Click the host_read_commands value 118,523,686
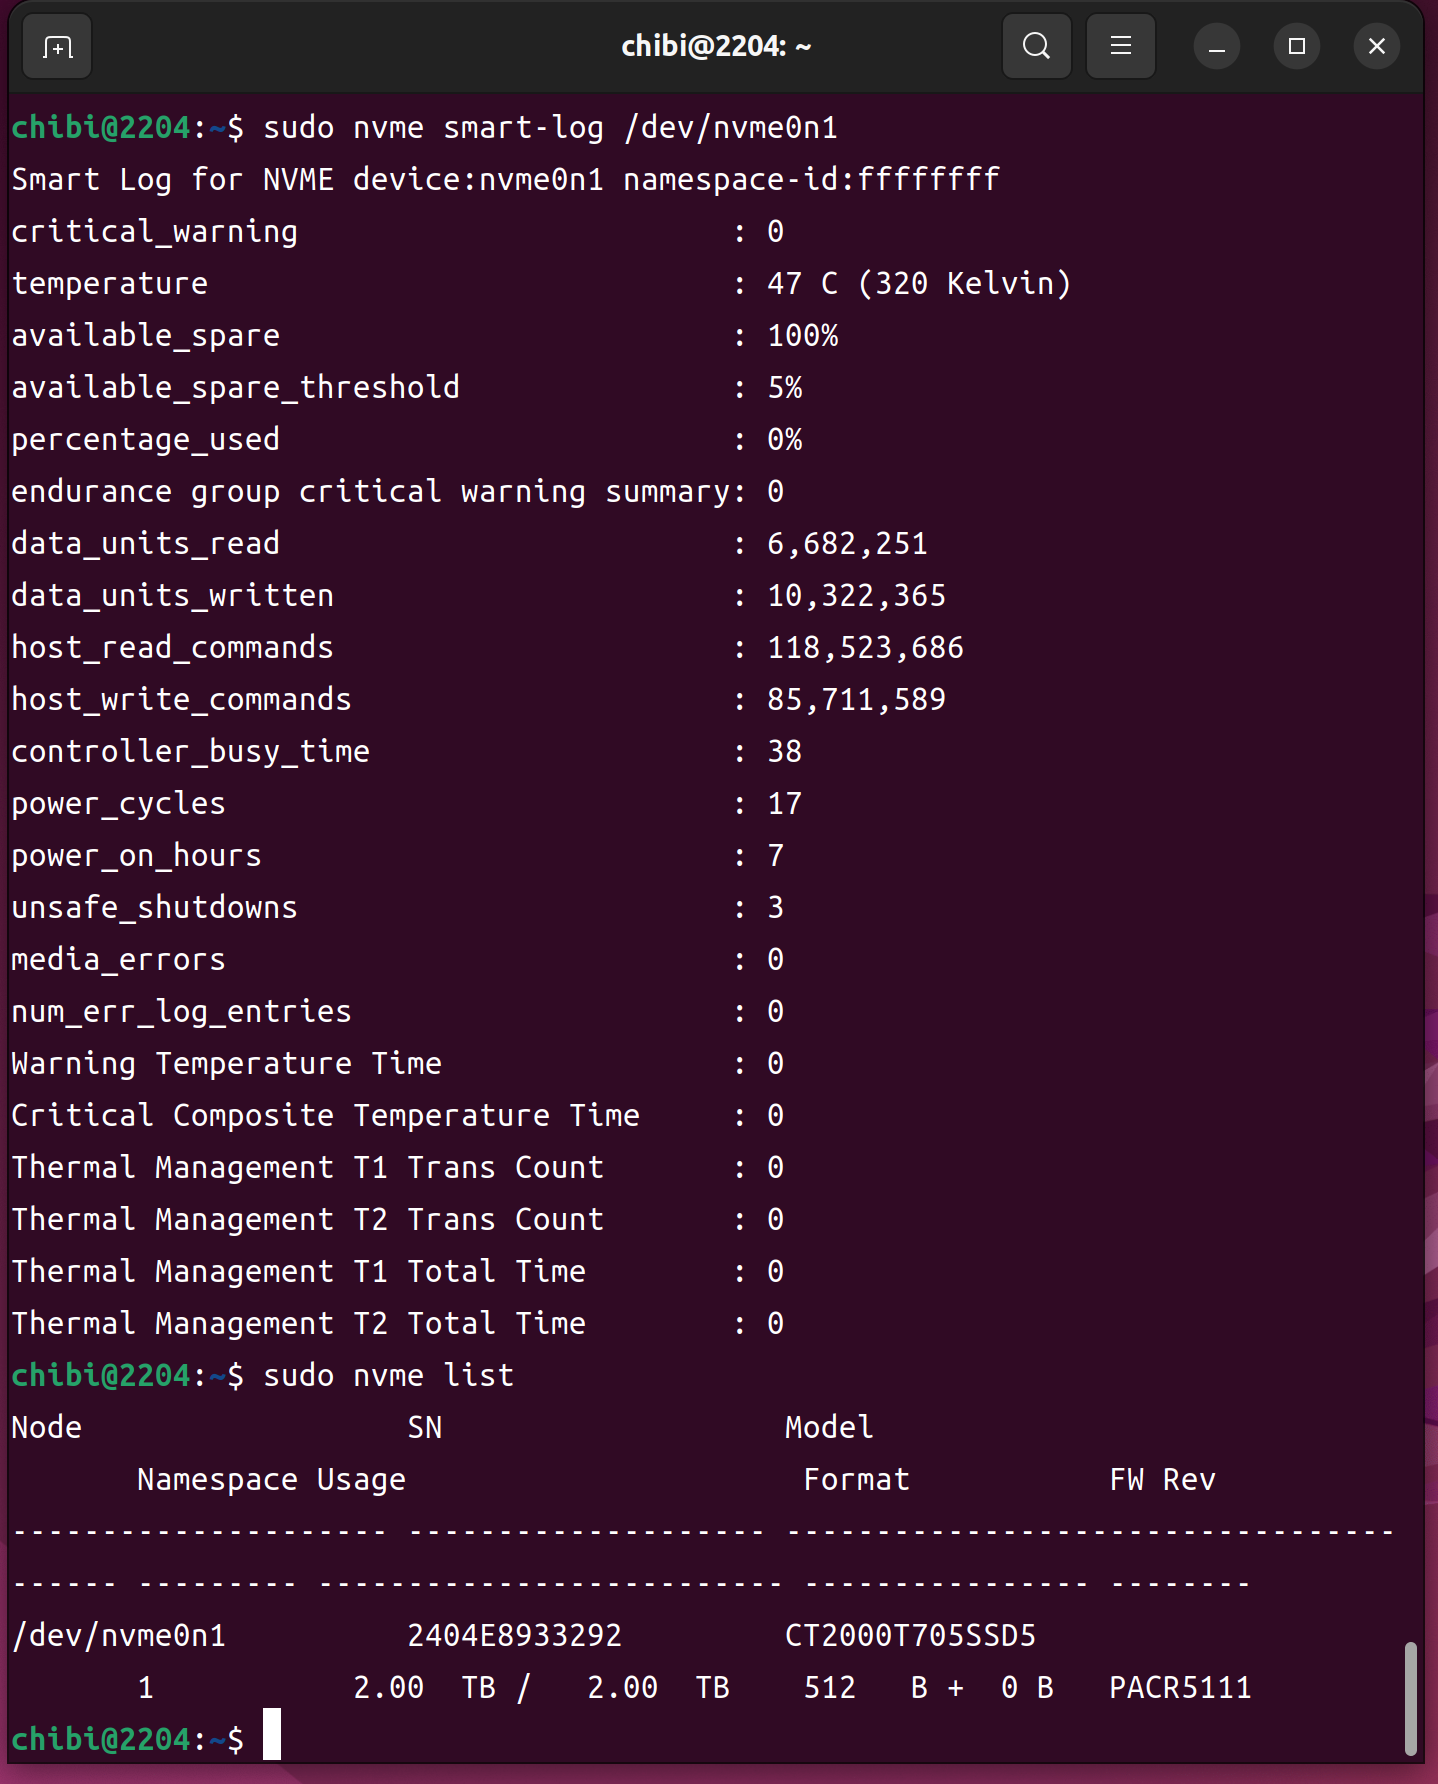This screenshot has height=1784, width=1438. (865, 648)
